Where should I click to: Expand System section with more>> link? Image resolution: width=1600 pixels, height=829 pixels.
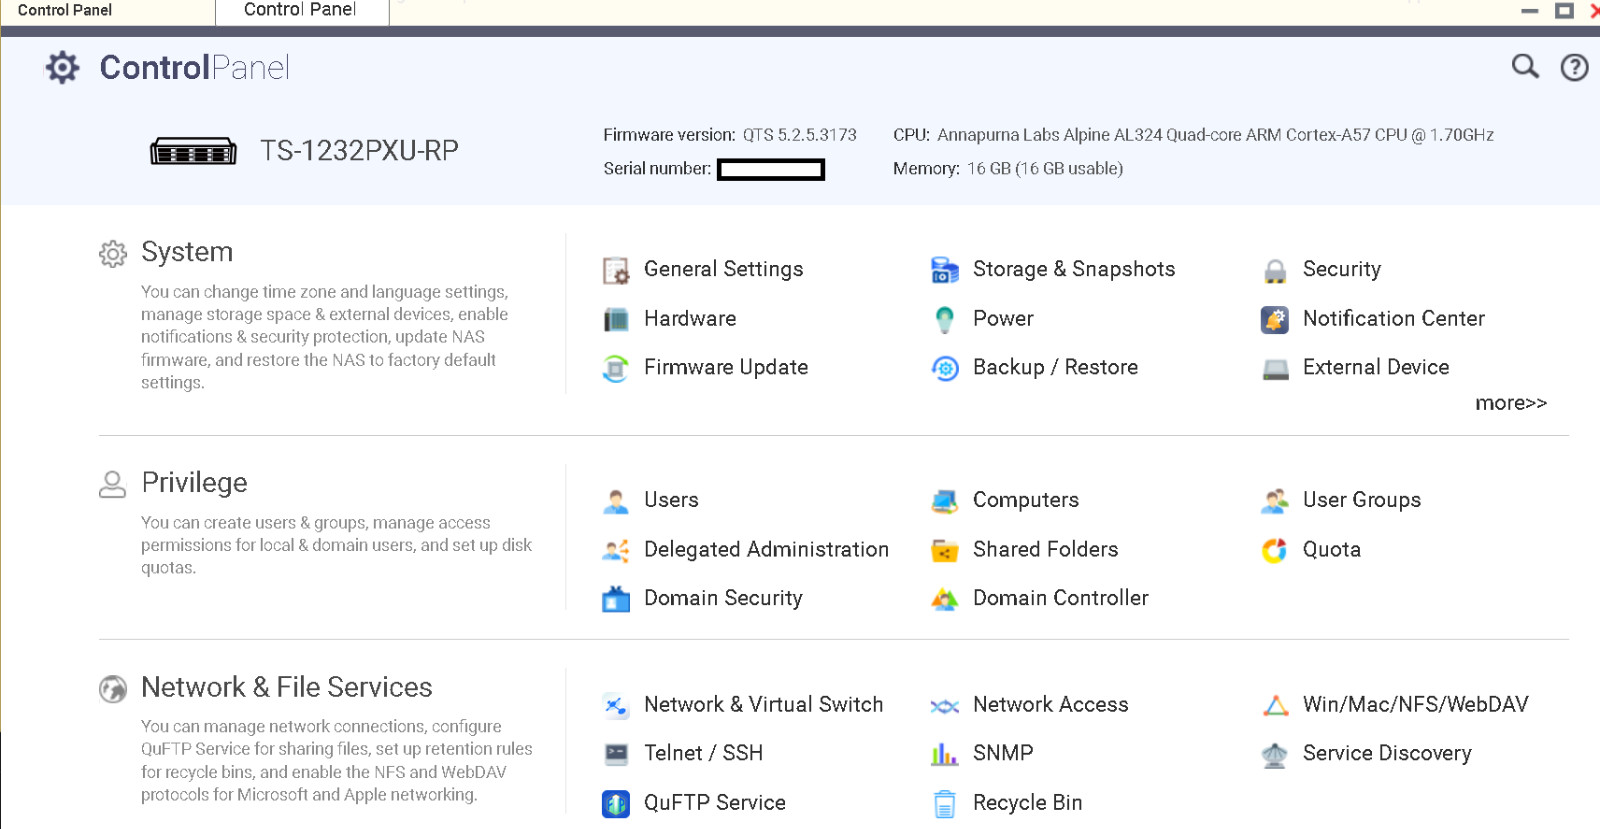(1510, 403)
